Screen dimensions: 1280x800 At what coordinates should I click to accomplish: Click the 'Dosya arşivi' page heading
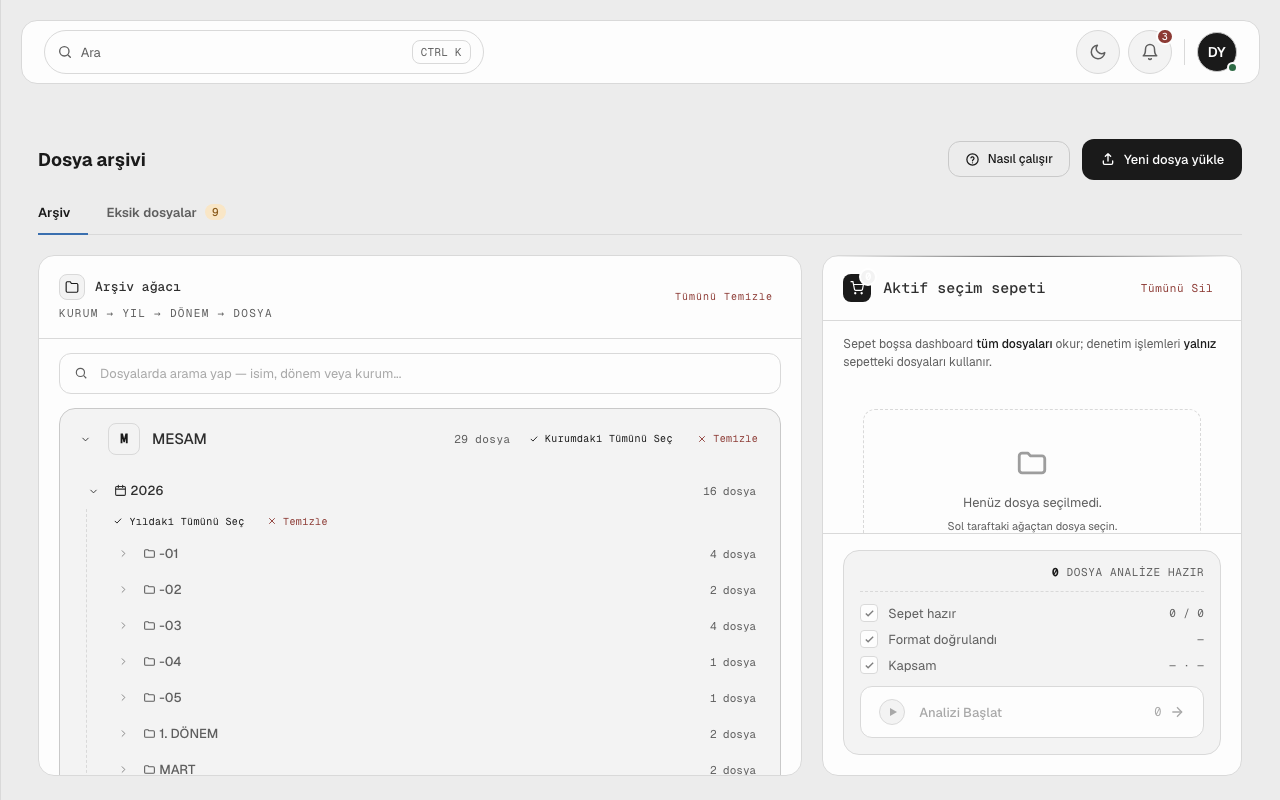[x=92, y=160]
